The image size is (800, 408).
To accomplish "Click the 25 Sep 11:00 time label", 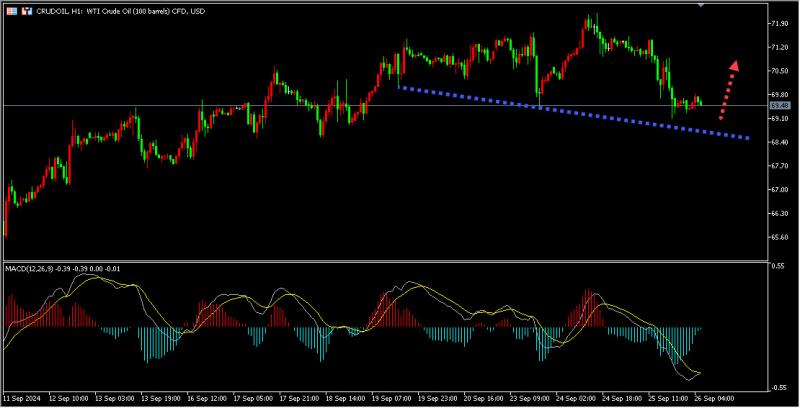I will pos(668,398).
